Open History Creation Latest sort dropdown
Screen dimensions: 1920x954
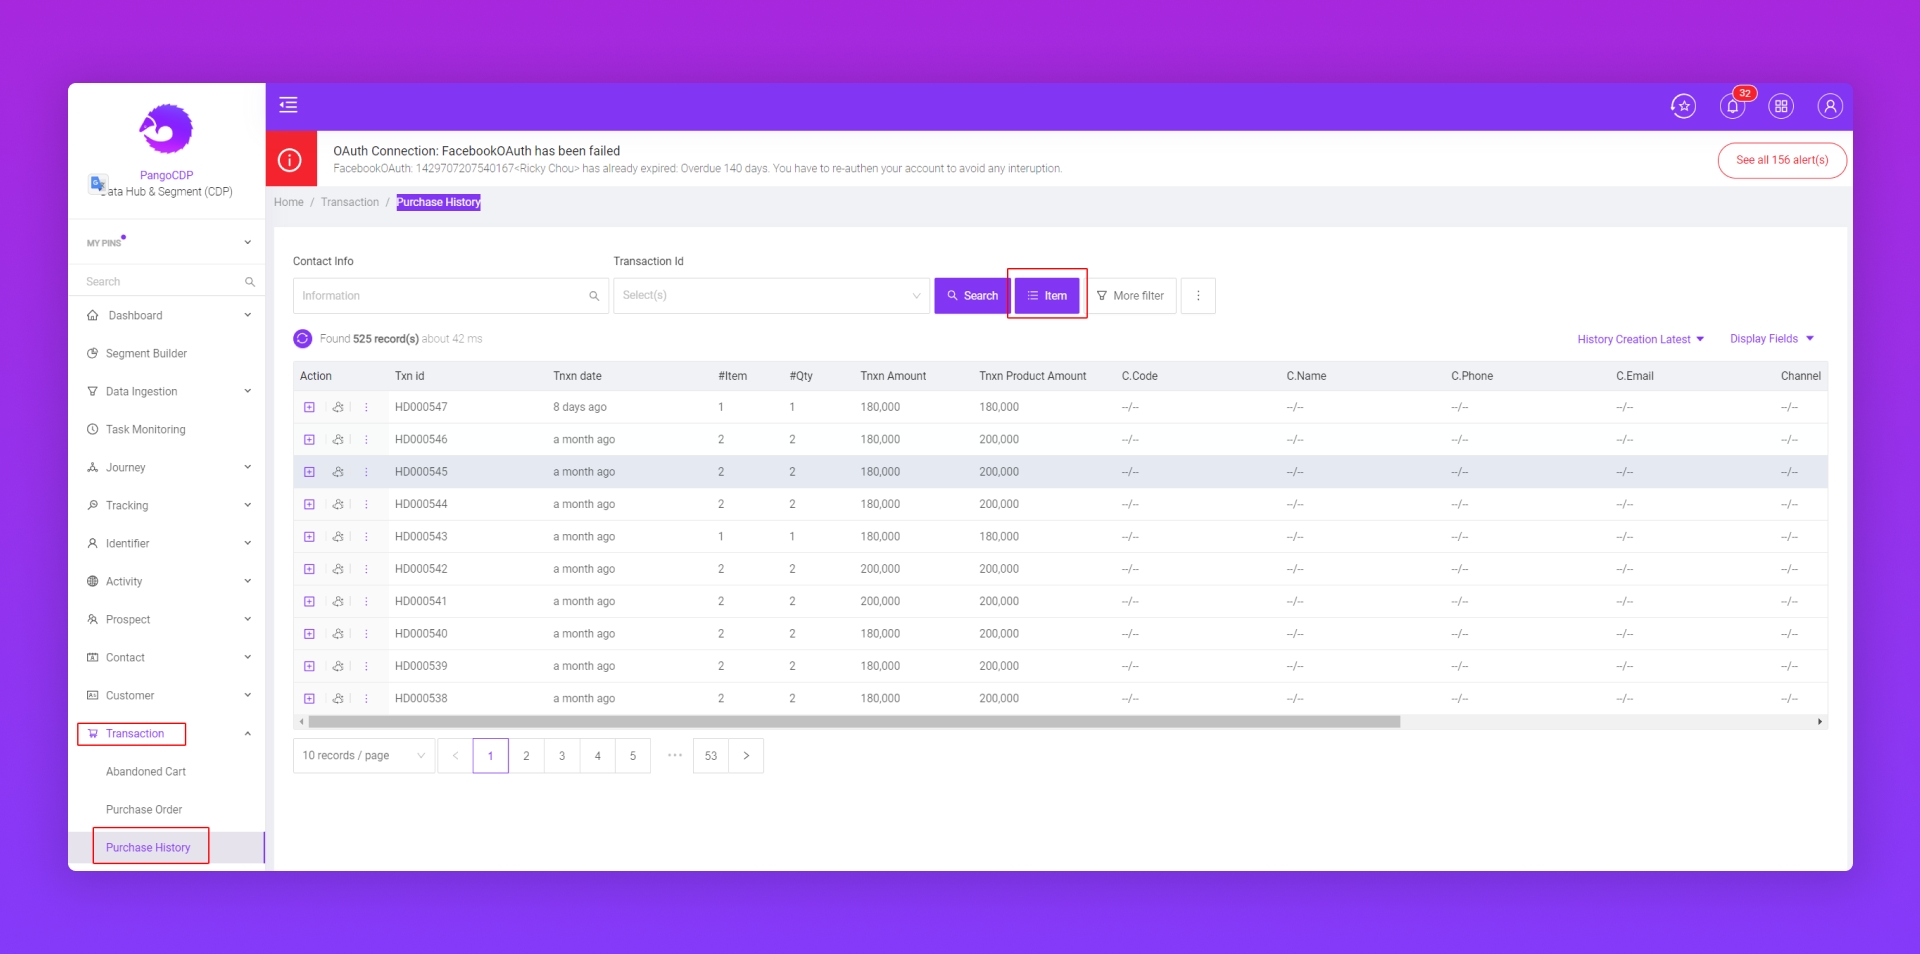pos(1640,339)
